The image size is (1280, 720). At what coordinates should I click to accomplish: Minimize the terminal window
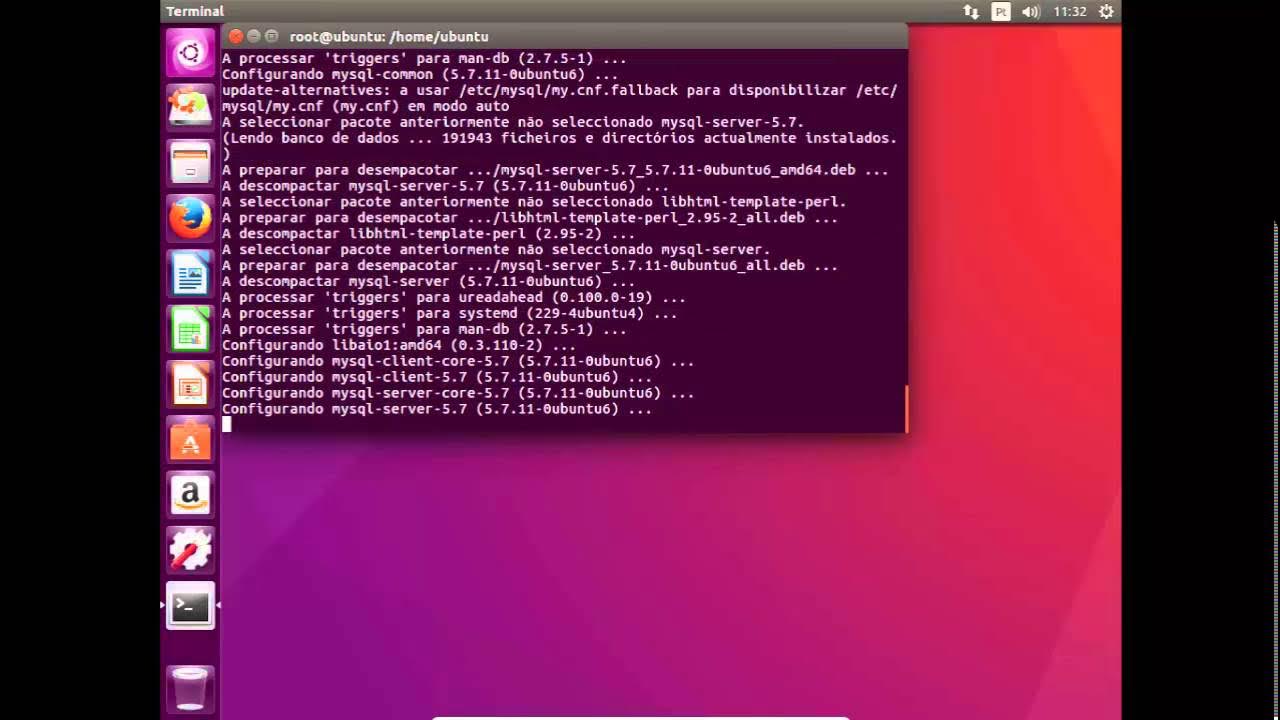[x=253, y=36]
